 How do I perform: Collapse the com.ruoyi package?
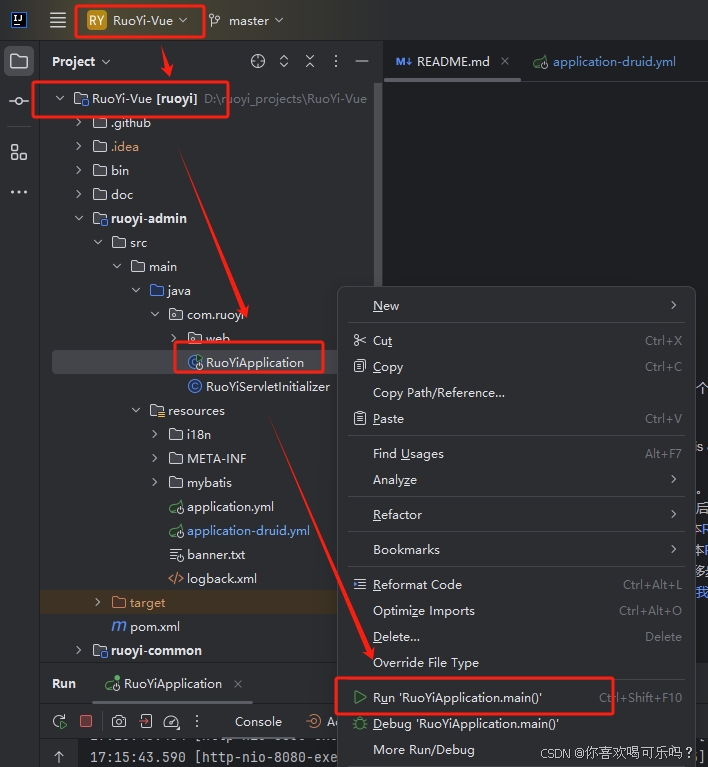[x=155, y=314]
